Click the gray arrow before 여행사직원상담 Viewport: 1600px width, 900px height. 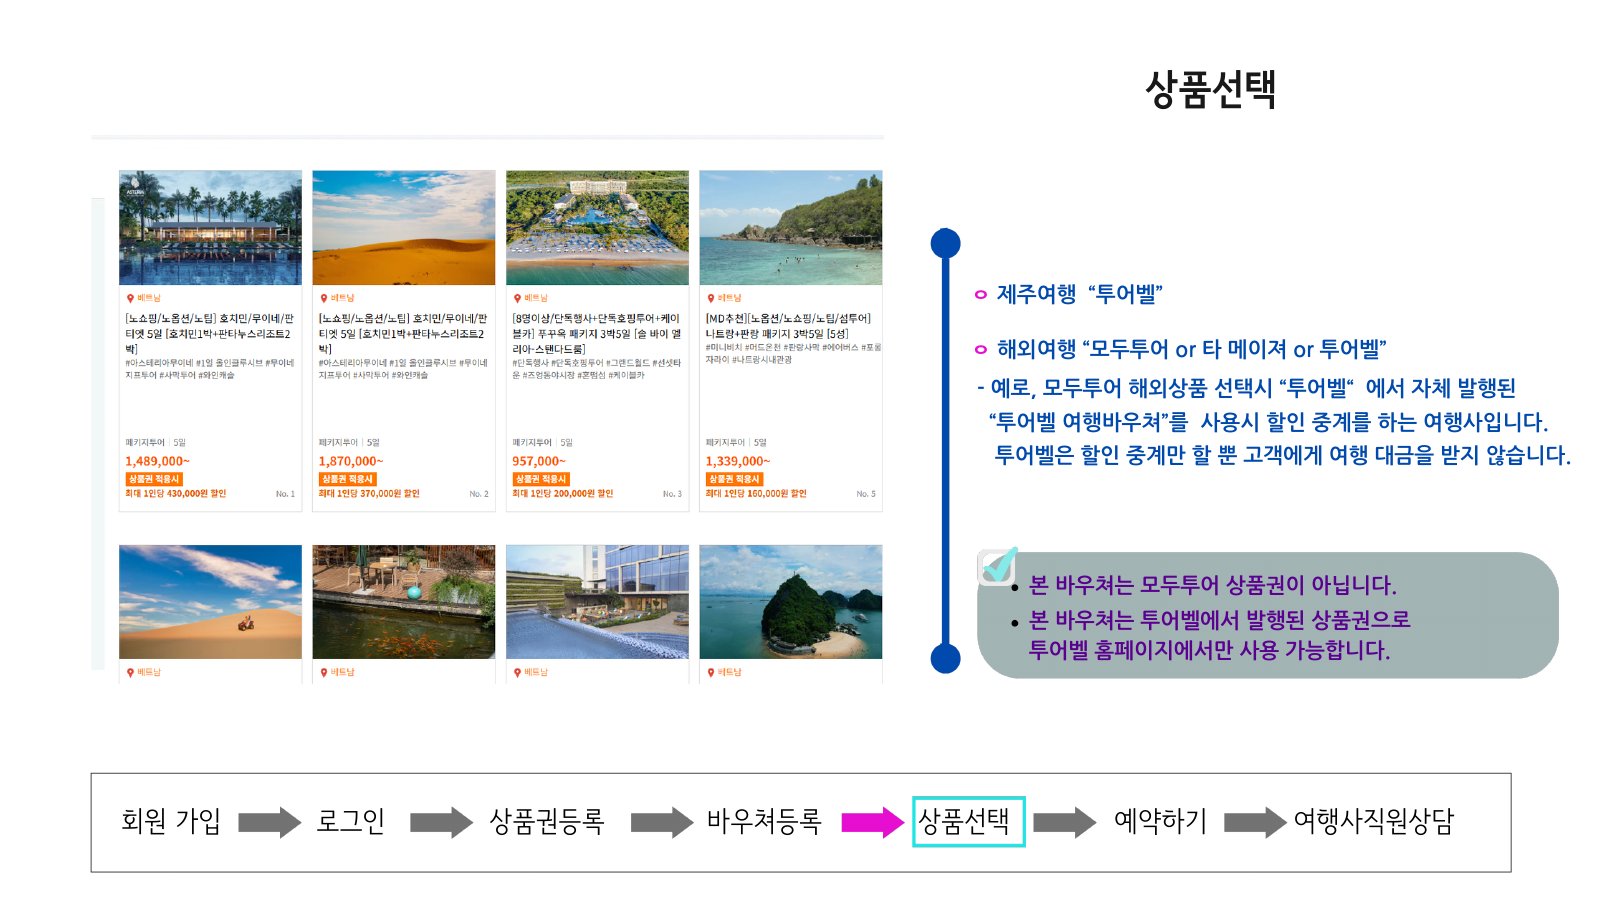click(x=1255, y=822)
